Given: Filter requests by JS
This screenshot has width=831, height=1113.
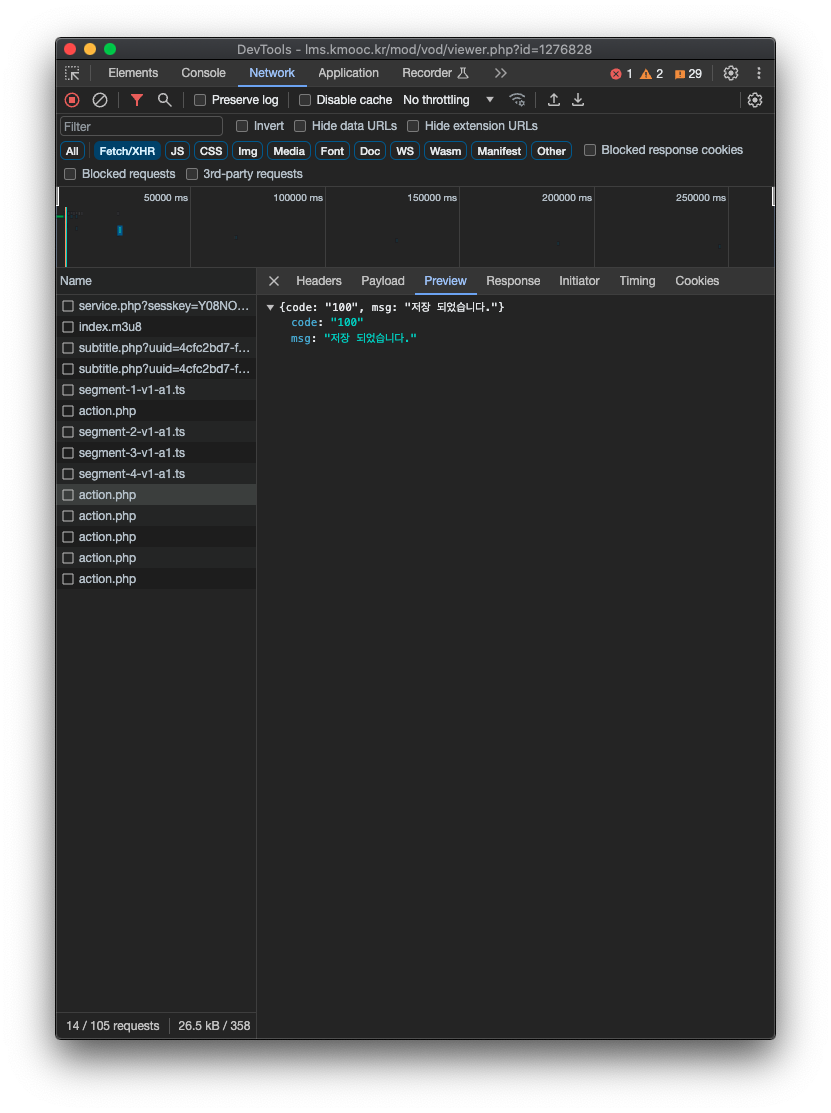Looking at the screenshot, I should click(x=177, y=151).
